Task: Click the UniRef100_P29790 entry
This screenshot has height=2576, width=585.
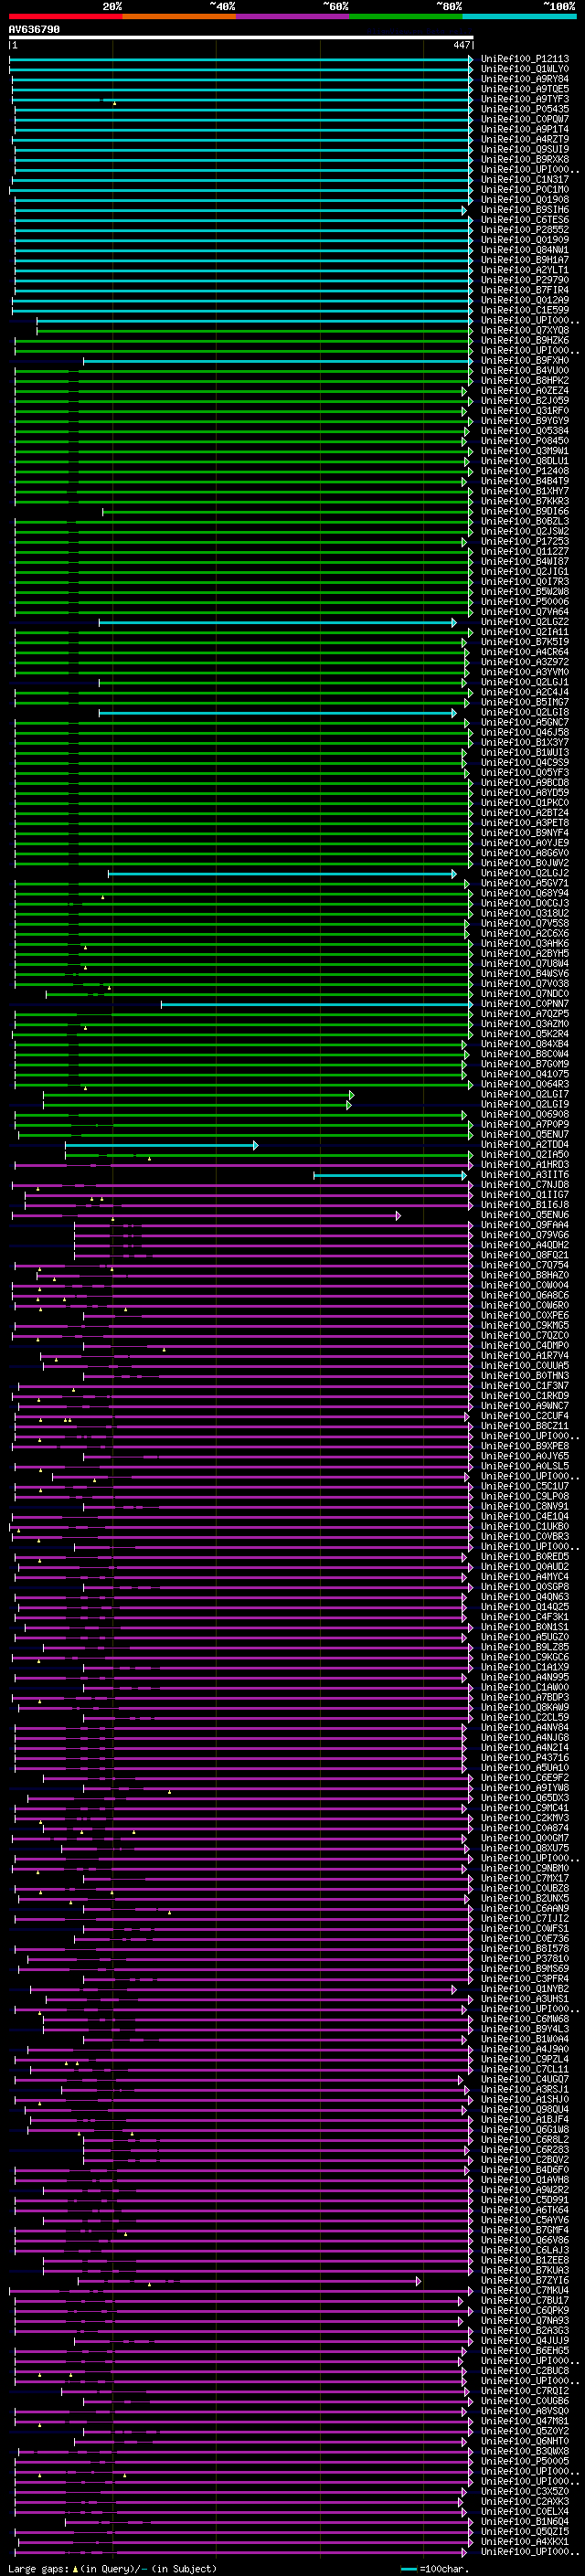Action: pos(525,280)
